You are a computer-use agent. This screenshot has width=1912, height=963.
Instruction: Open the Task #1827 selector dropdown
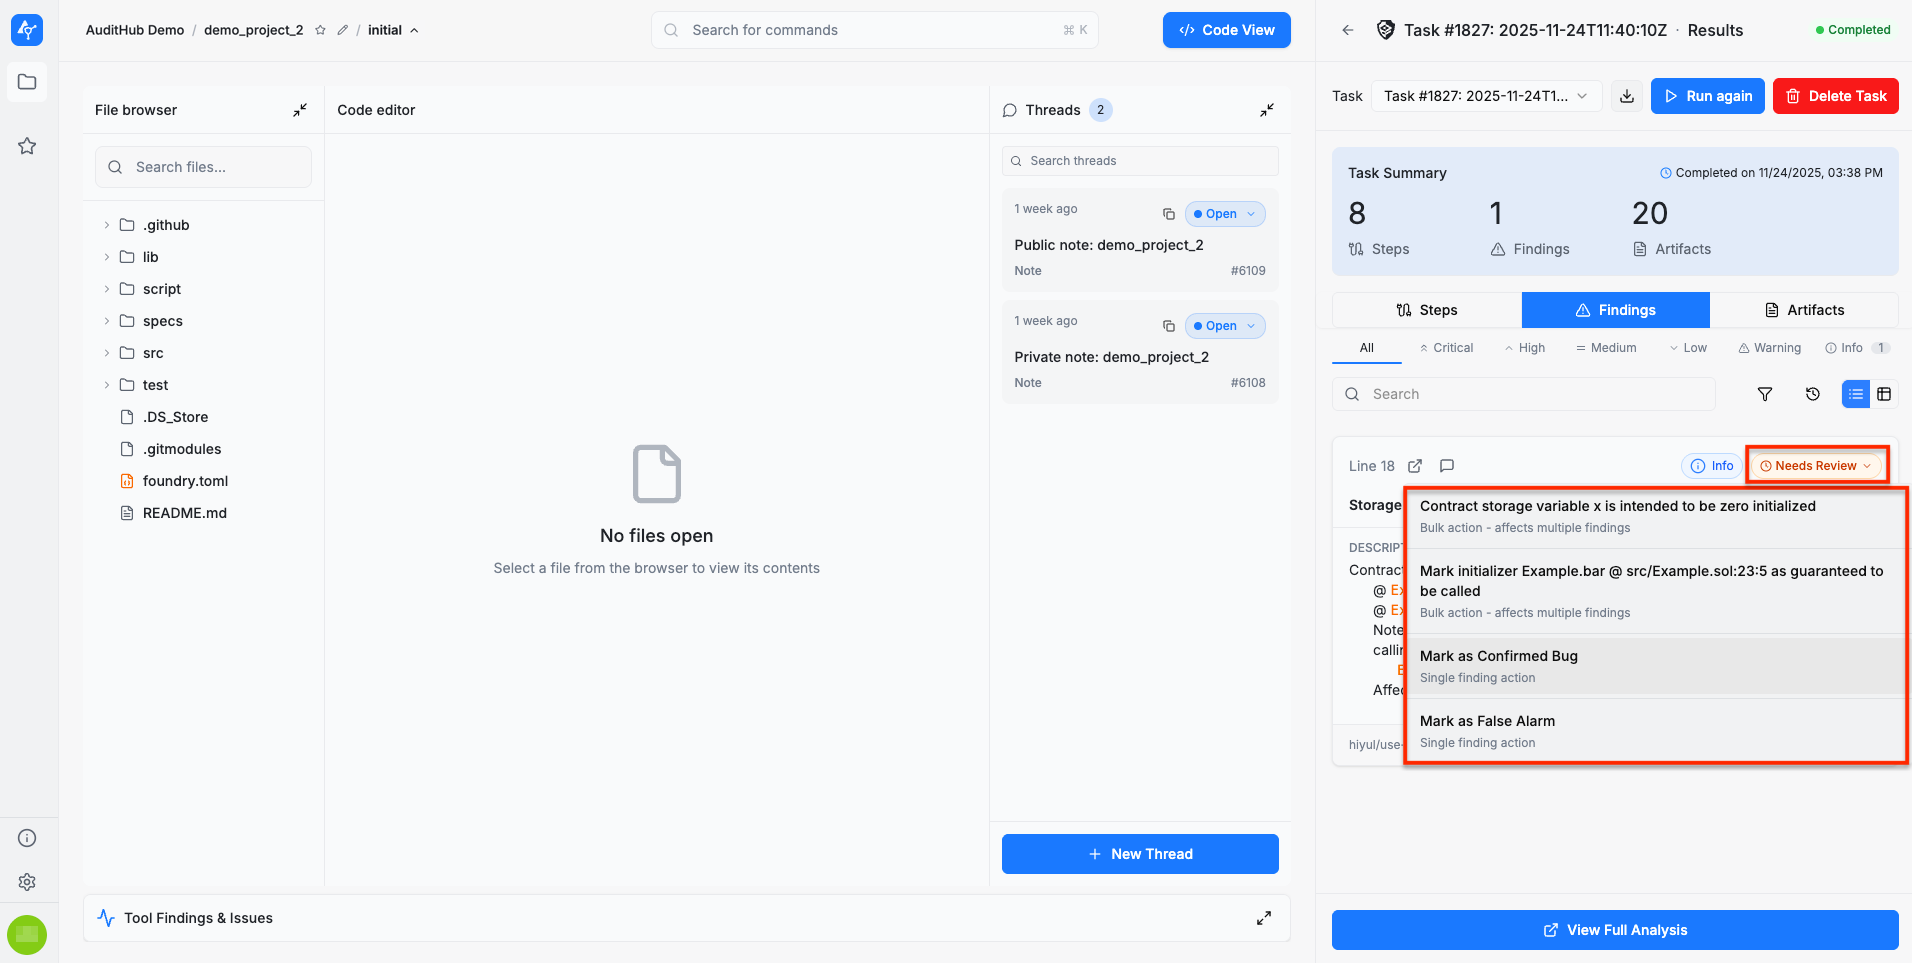point(1486,96)
